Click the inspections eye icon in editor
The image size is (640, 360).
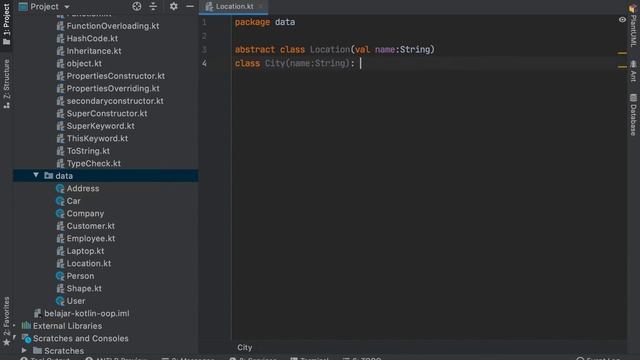pyautogui.click(x=622, y=20)
